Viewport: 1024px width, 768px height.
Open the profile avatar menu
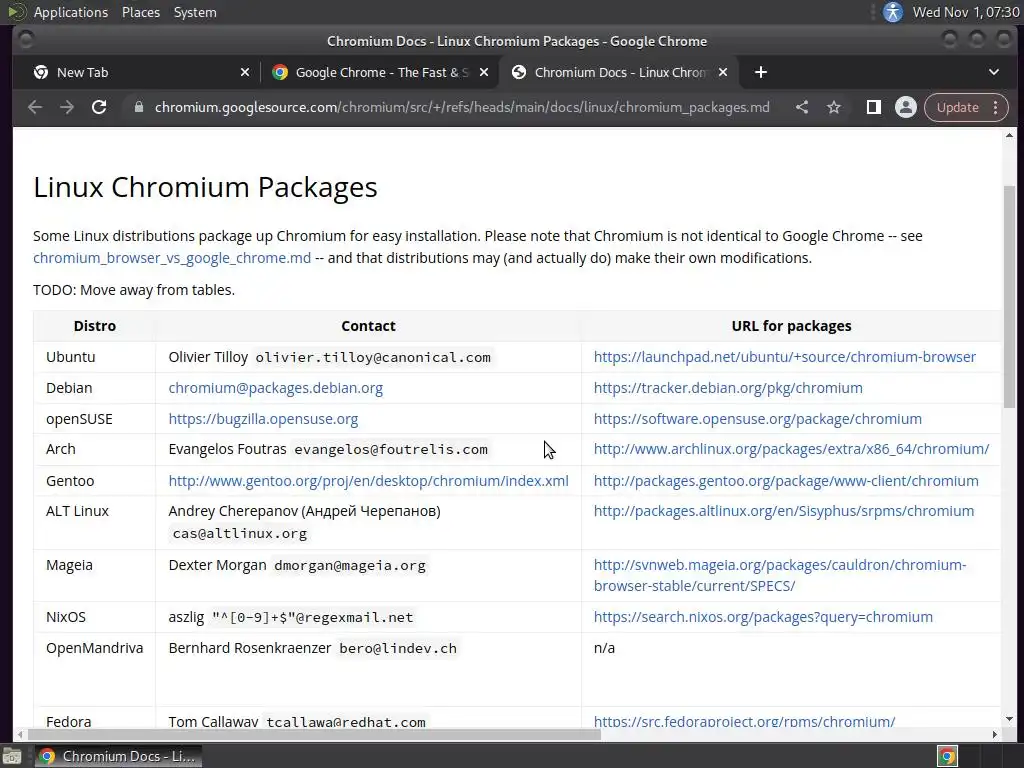[x=906, y=107]
